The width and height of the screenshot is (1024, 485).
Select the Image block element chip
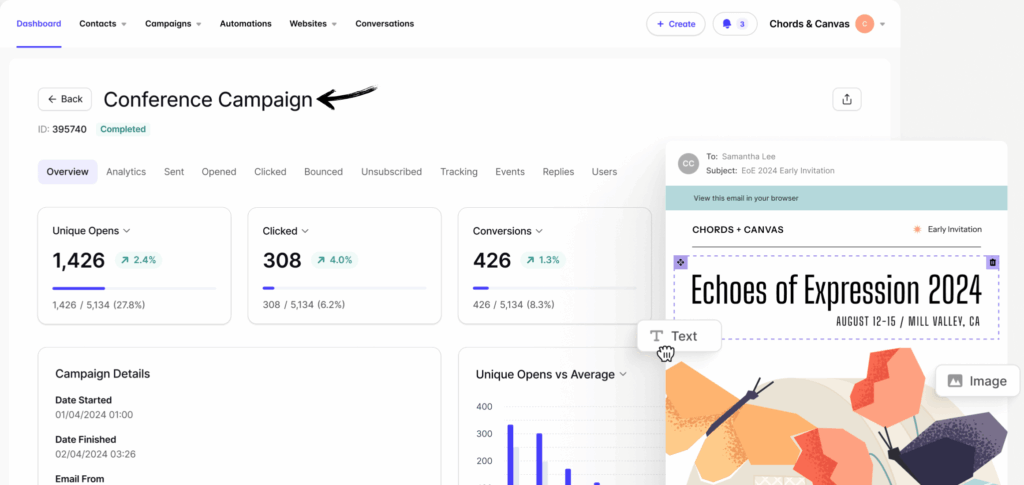coord(978,381)
